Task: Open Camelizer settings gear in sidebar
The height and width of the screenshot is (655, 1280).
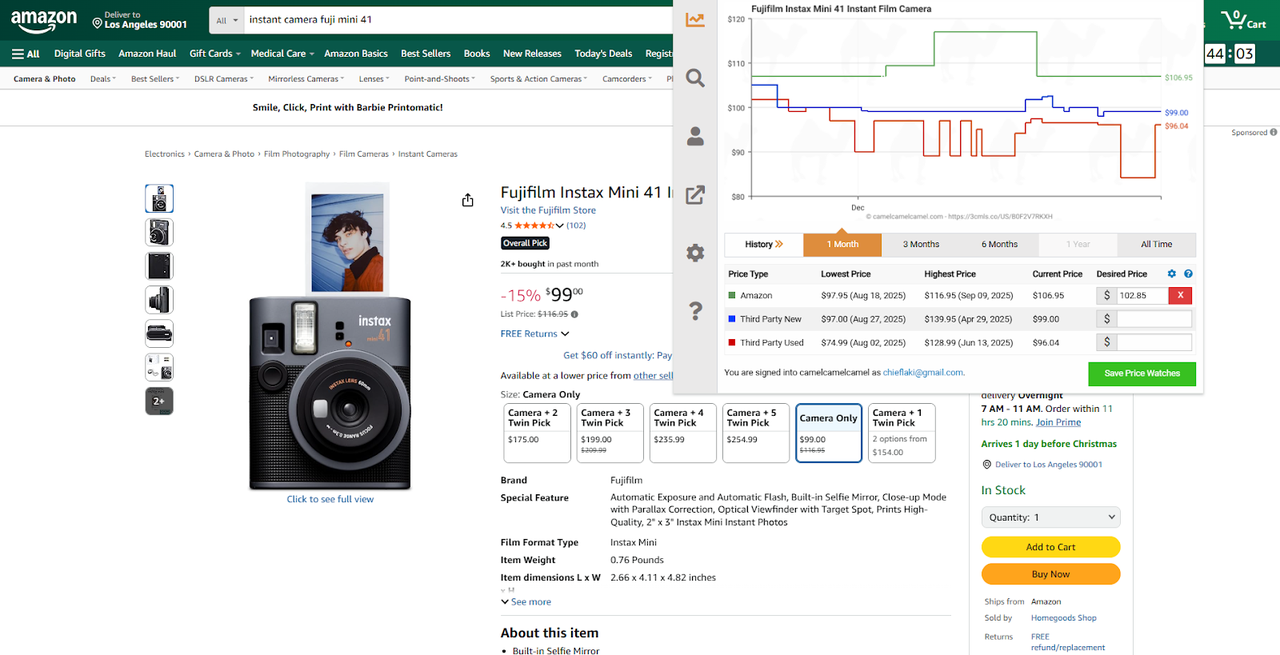Action: tap(695, 253)
